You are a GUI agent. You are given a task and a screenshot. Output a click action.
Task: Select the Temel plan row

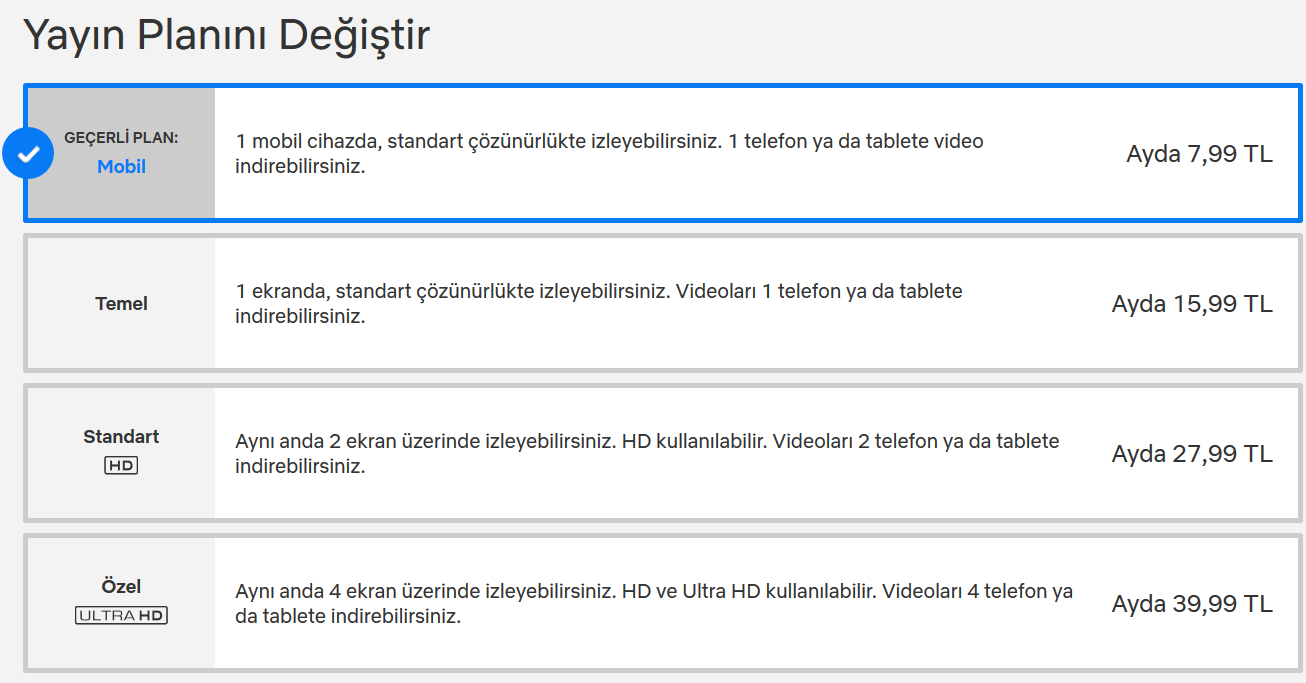663,304
